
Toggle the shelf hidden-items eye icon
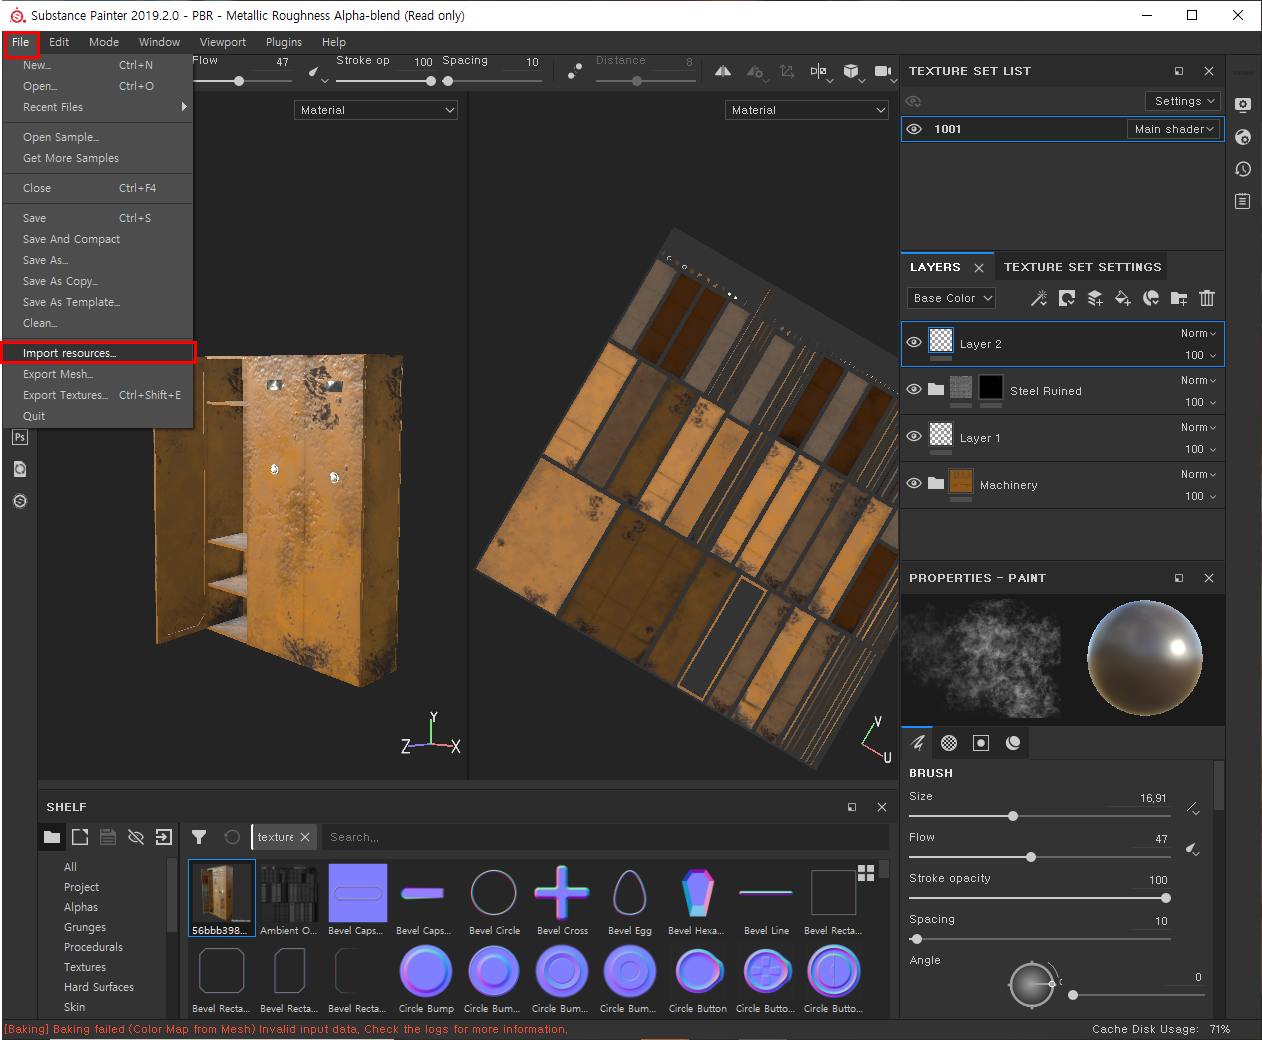[136, 837]
